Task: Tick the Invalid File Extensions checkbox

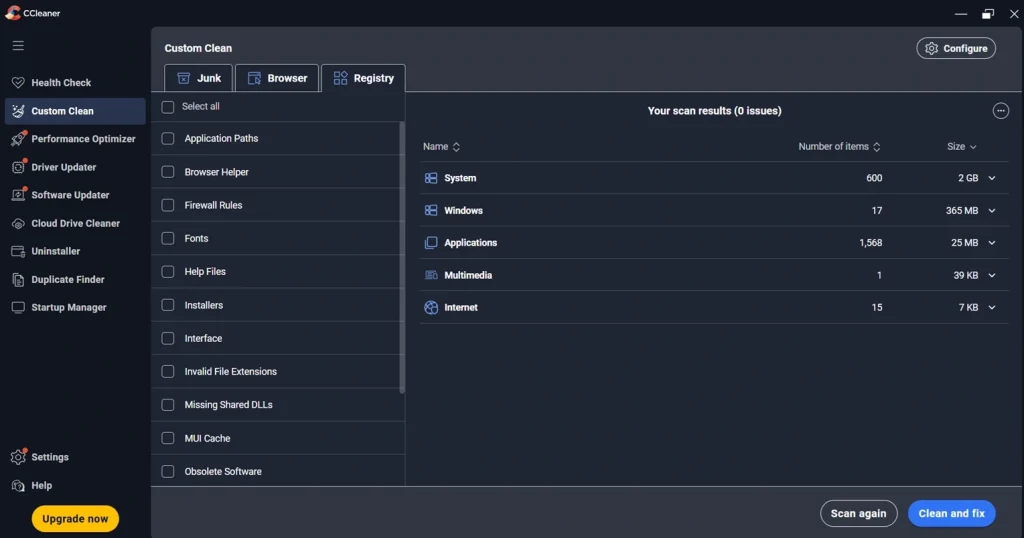Action: (x=168, y=372)
